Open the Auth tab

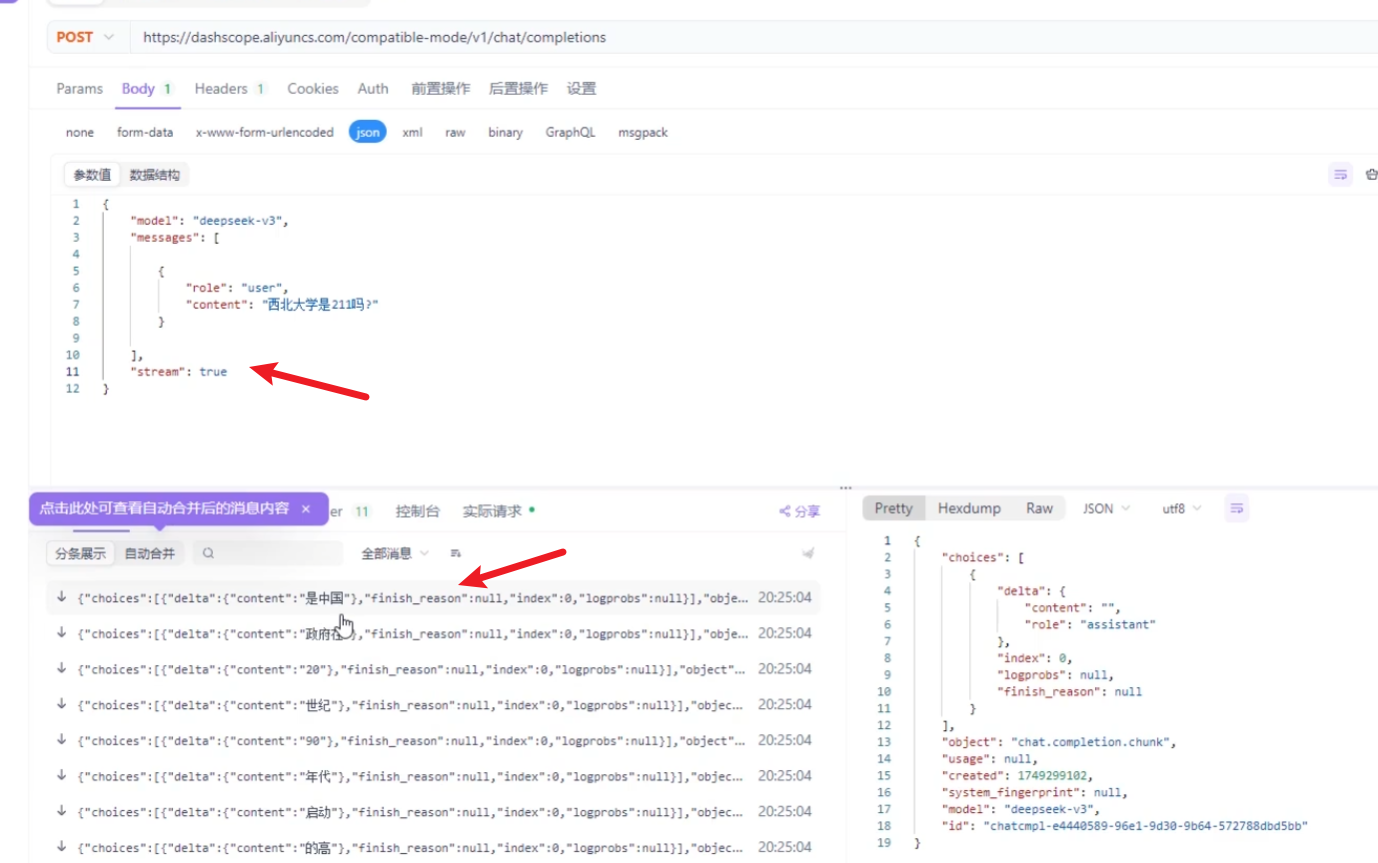point(373,89)
